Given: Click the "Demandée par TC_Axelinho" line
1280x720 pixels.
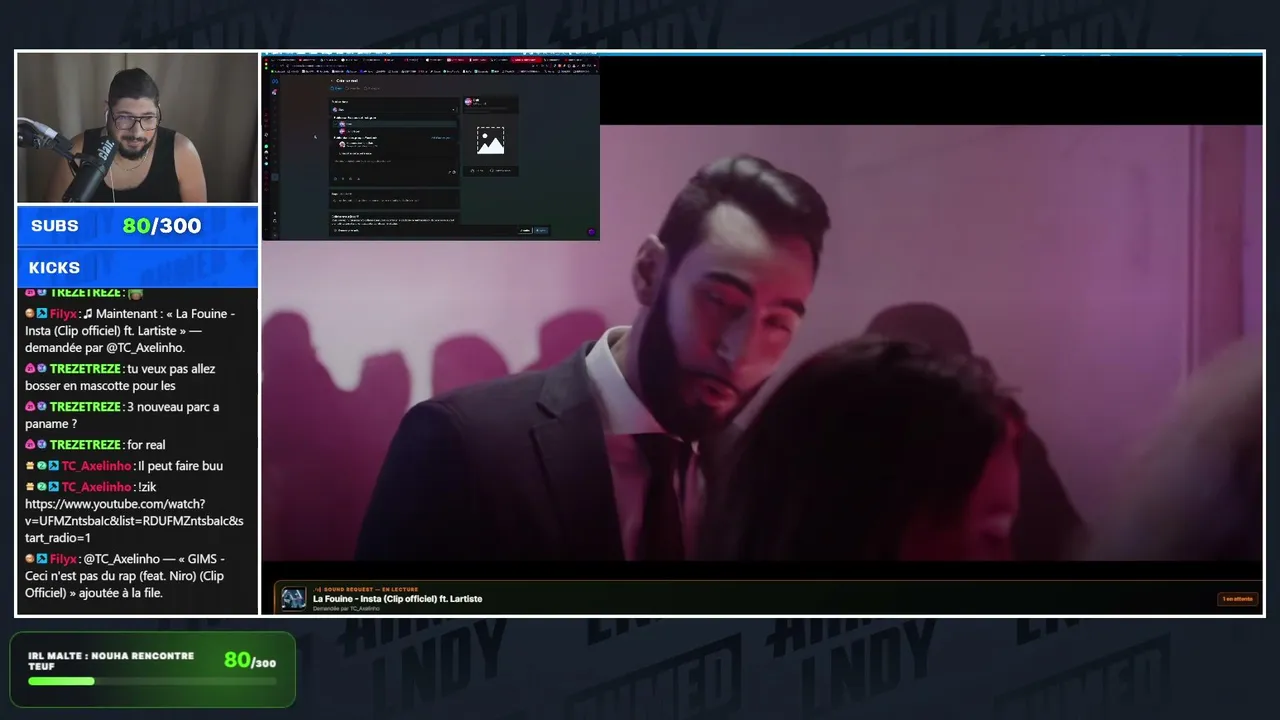Looking at the screenshot, I should point(346,608).
